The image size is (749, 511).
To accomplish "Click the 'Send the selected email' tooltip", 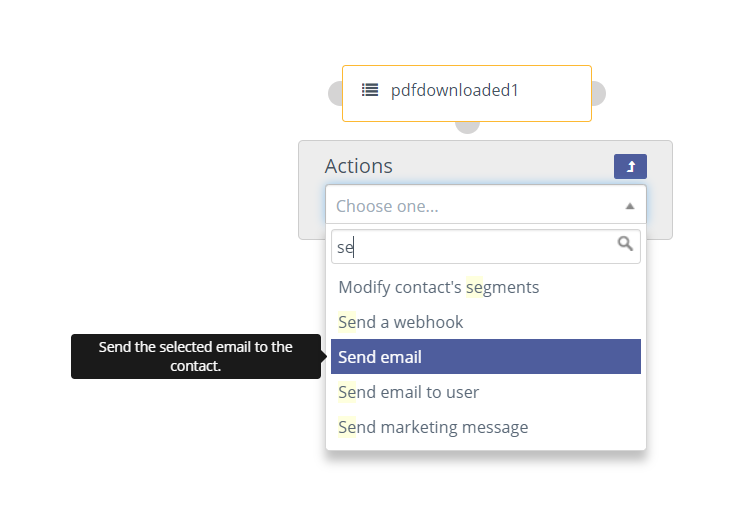I will [196, 356].
